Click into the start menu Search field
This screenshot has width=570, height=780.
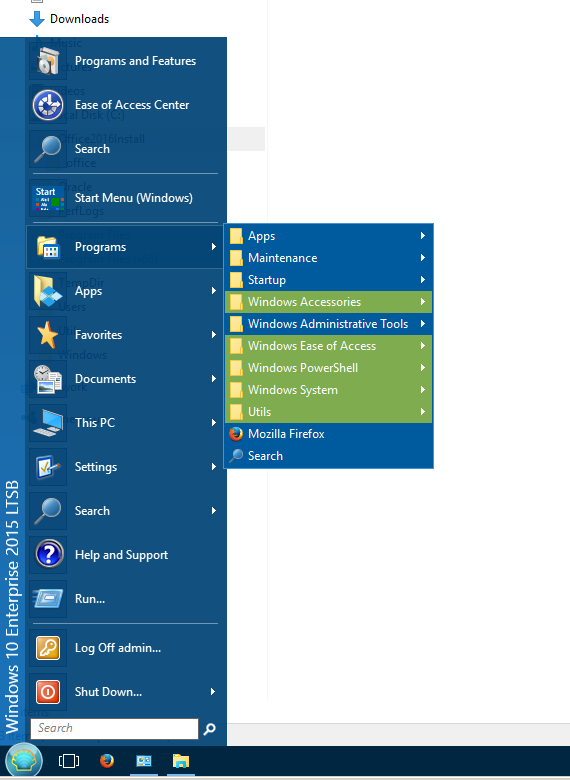[x=114, y=729]
